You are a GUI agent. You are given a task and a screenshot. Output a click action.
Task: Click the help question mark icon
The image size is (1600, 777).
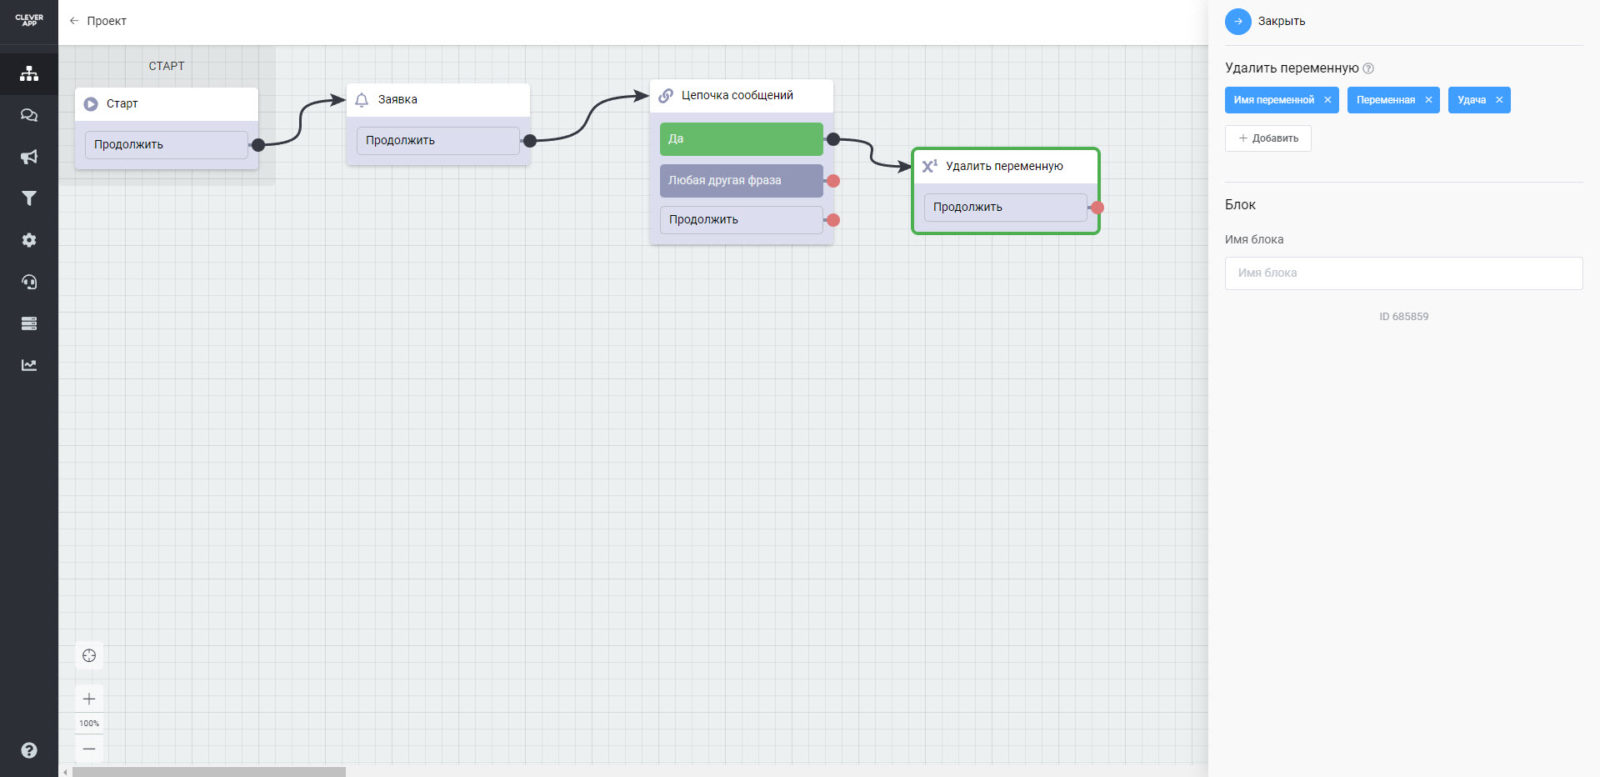pos(29,750)
